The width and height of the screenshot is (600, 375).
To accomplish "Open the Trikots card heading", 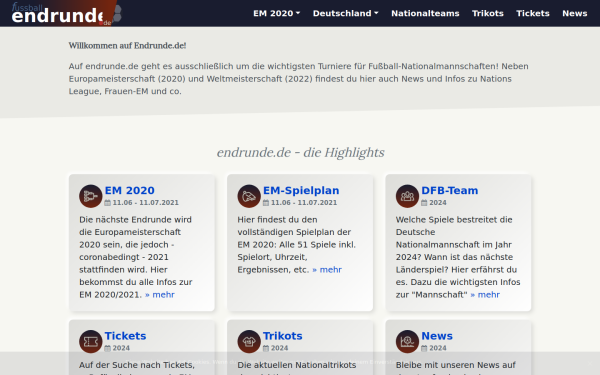I will (283, 336).
